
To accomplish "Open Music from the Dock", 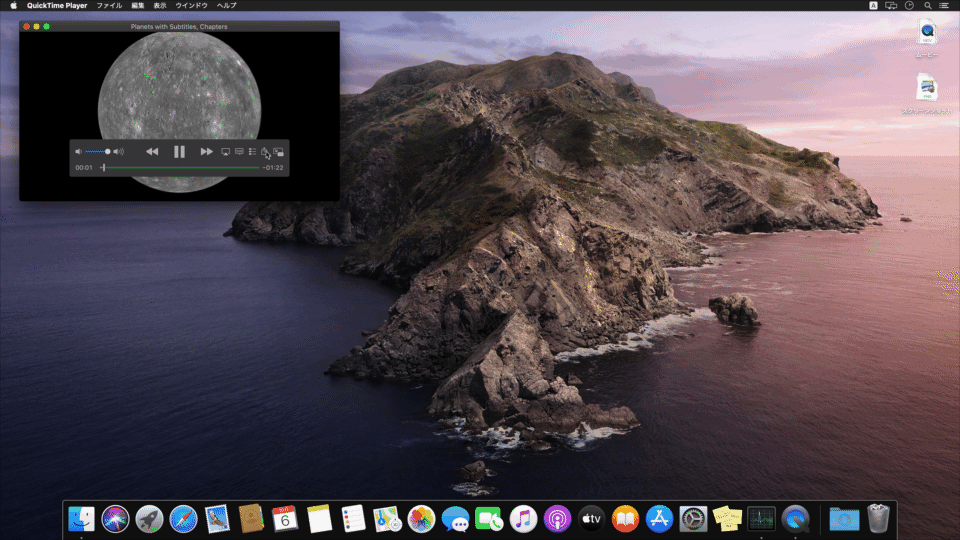I will tap(523, 519).
